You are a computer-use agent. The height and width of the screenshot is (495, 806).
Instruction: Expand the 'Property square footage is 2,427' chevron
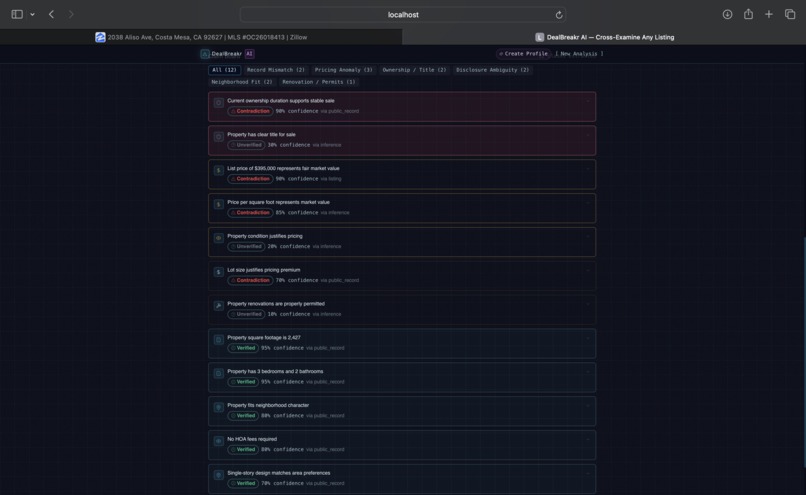coord(588,339)
